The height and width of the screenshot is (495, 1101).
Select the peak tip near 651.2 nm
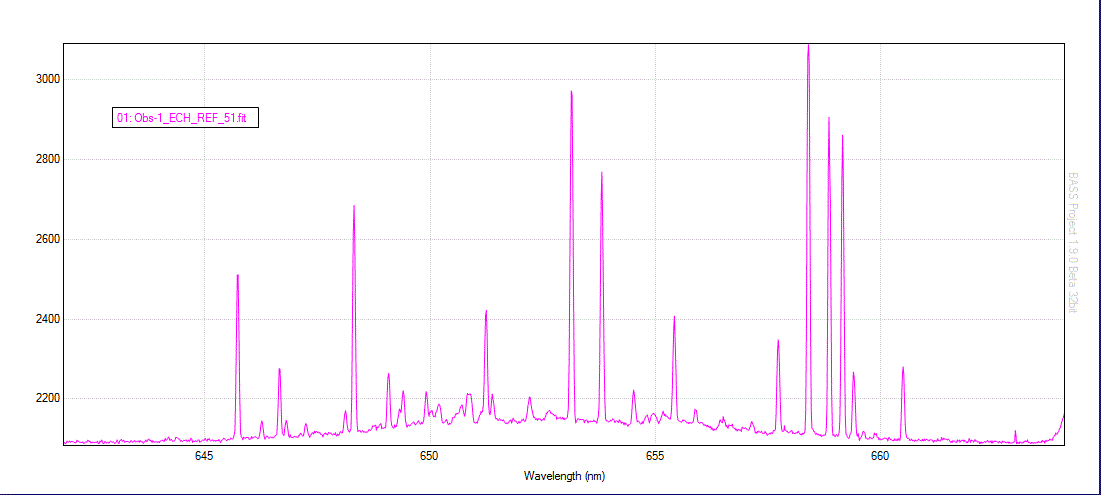(486, 311)
